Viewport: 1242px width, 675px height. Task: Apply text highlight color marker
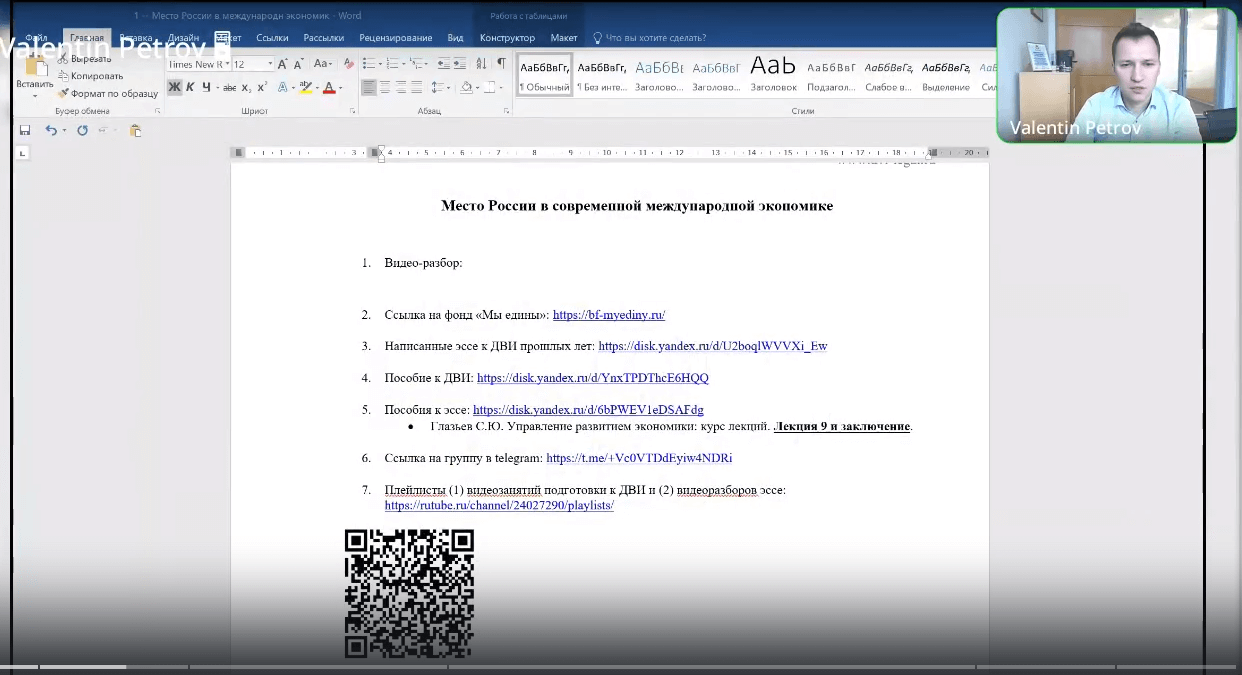pos(306,88)
